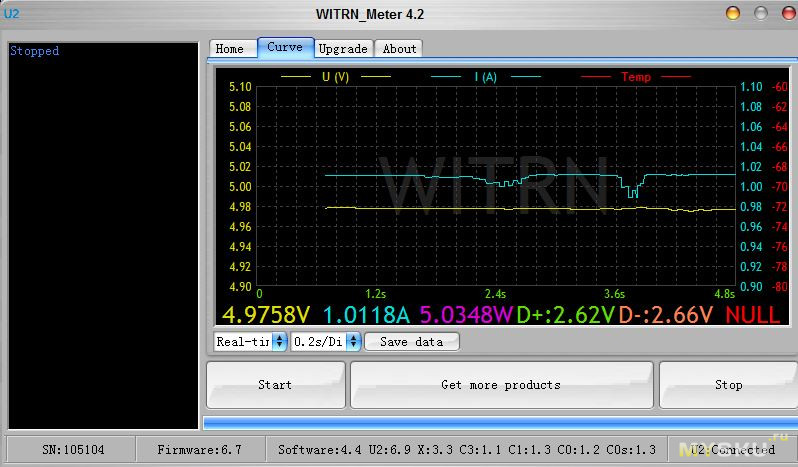Click the U2:Connected status field
Screen dimensions: 798x467
tap(733, 450)
